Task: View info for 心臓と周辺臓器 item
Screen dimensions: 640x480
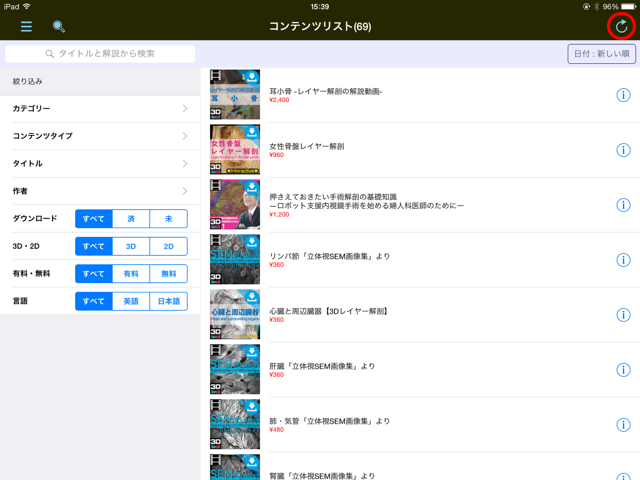Action: click(623, 315)
